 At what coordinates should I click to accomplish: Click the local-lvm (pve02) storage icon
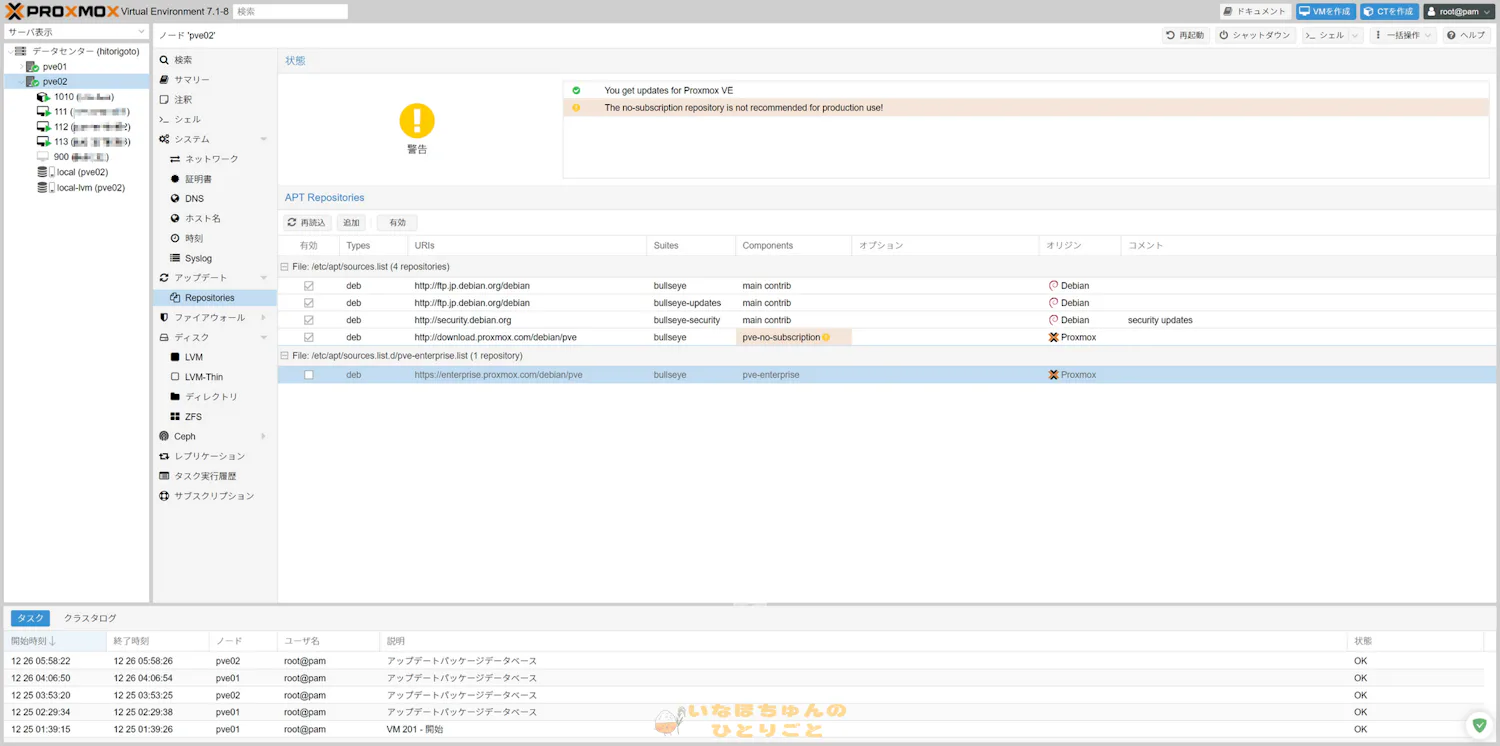click(46, 187)
